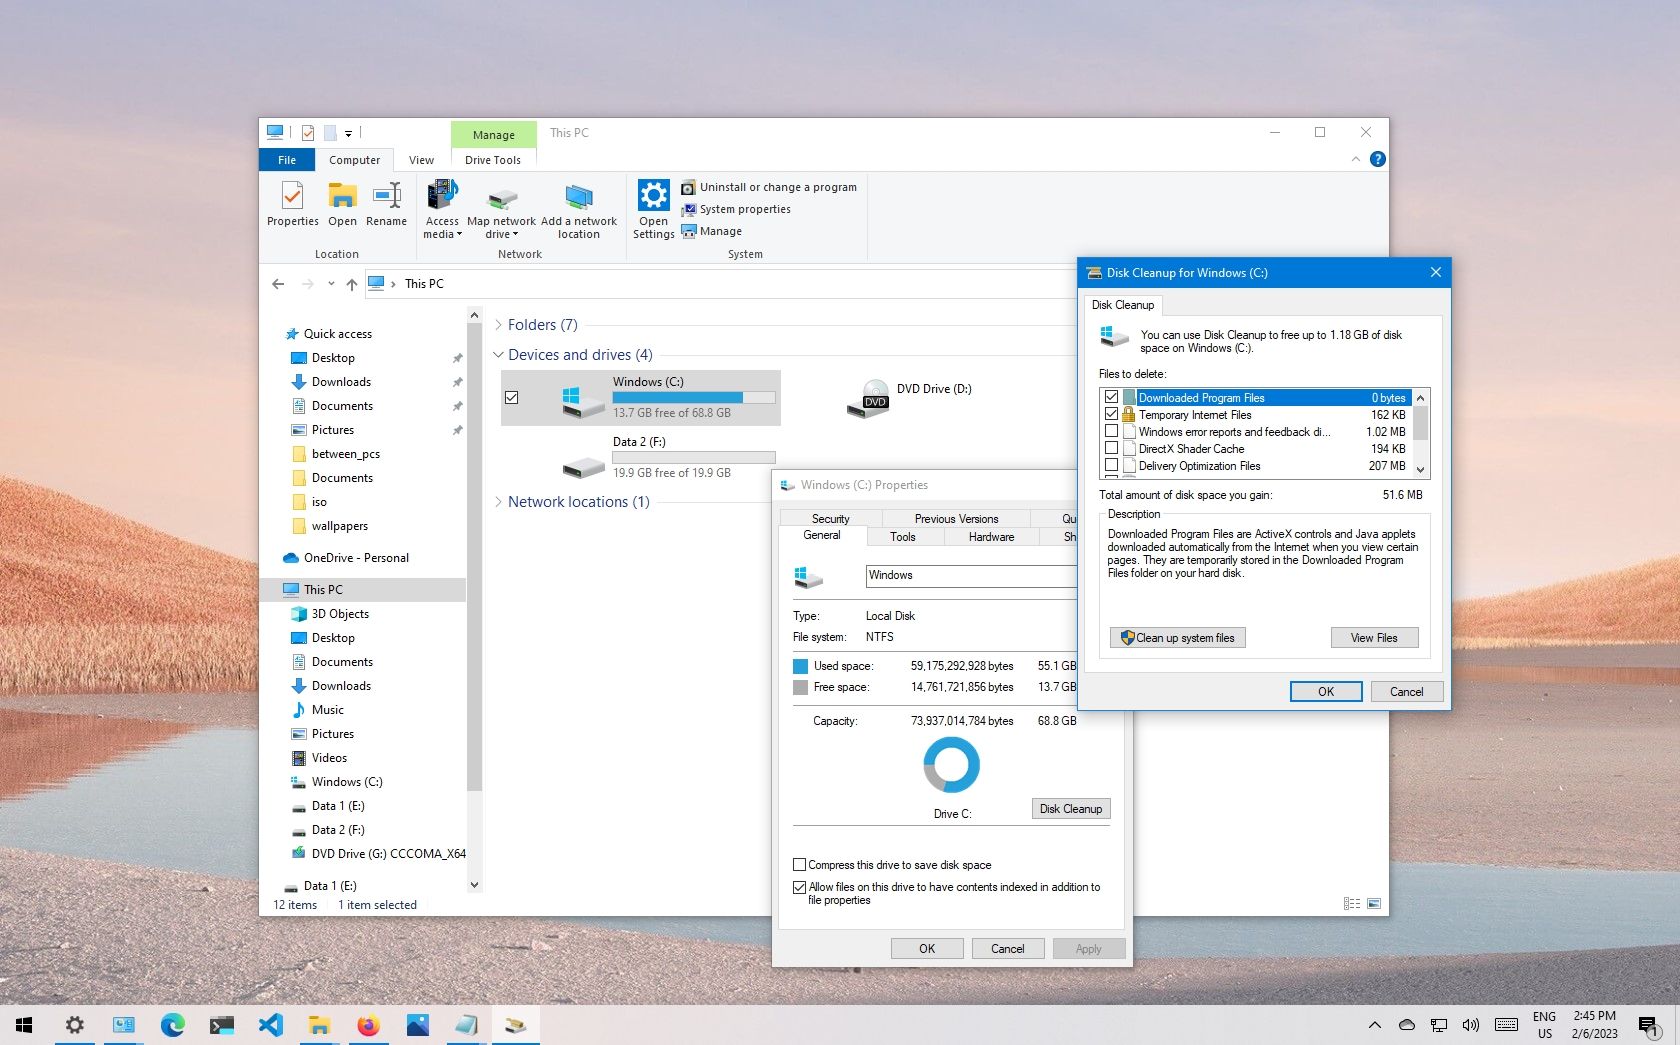Click the Map network drive icon
Image resolution: width=1680 pixels, height=1045 pixels.
(501, 205)
